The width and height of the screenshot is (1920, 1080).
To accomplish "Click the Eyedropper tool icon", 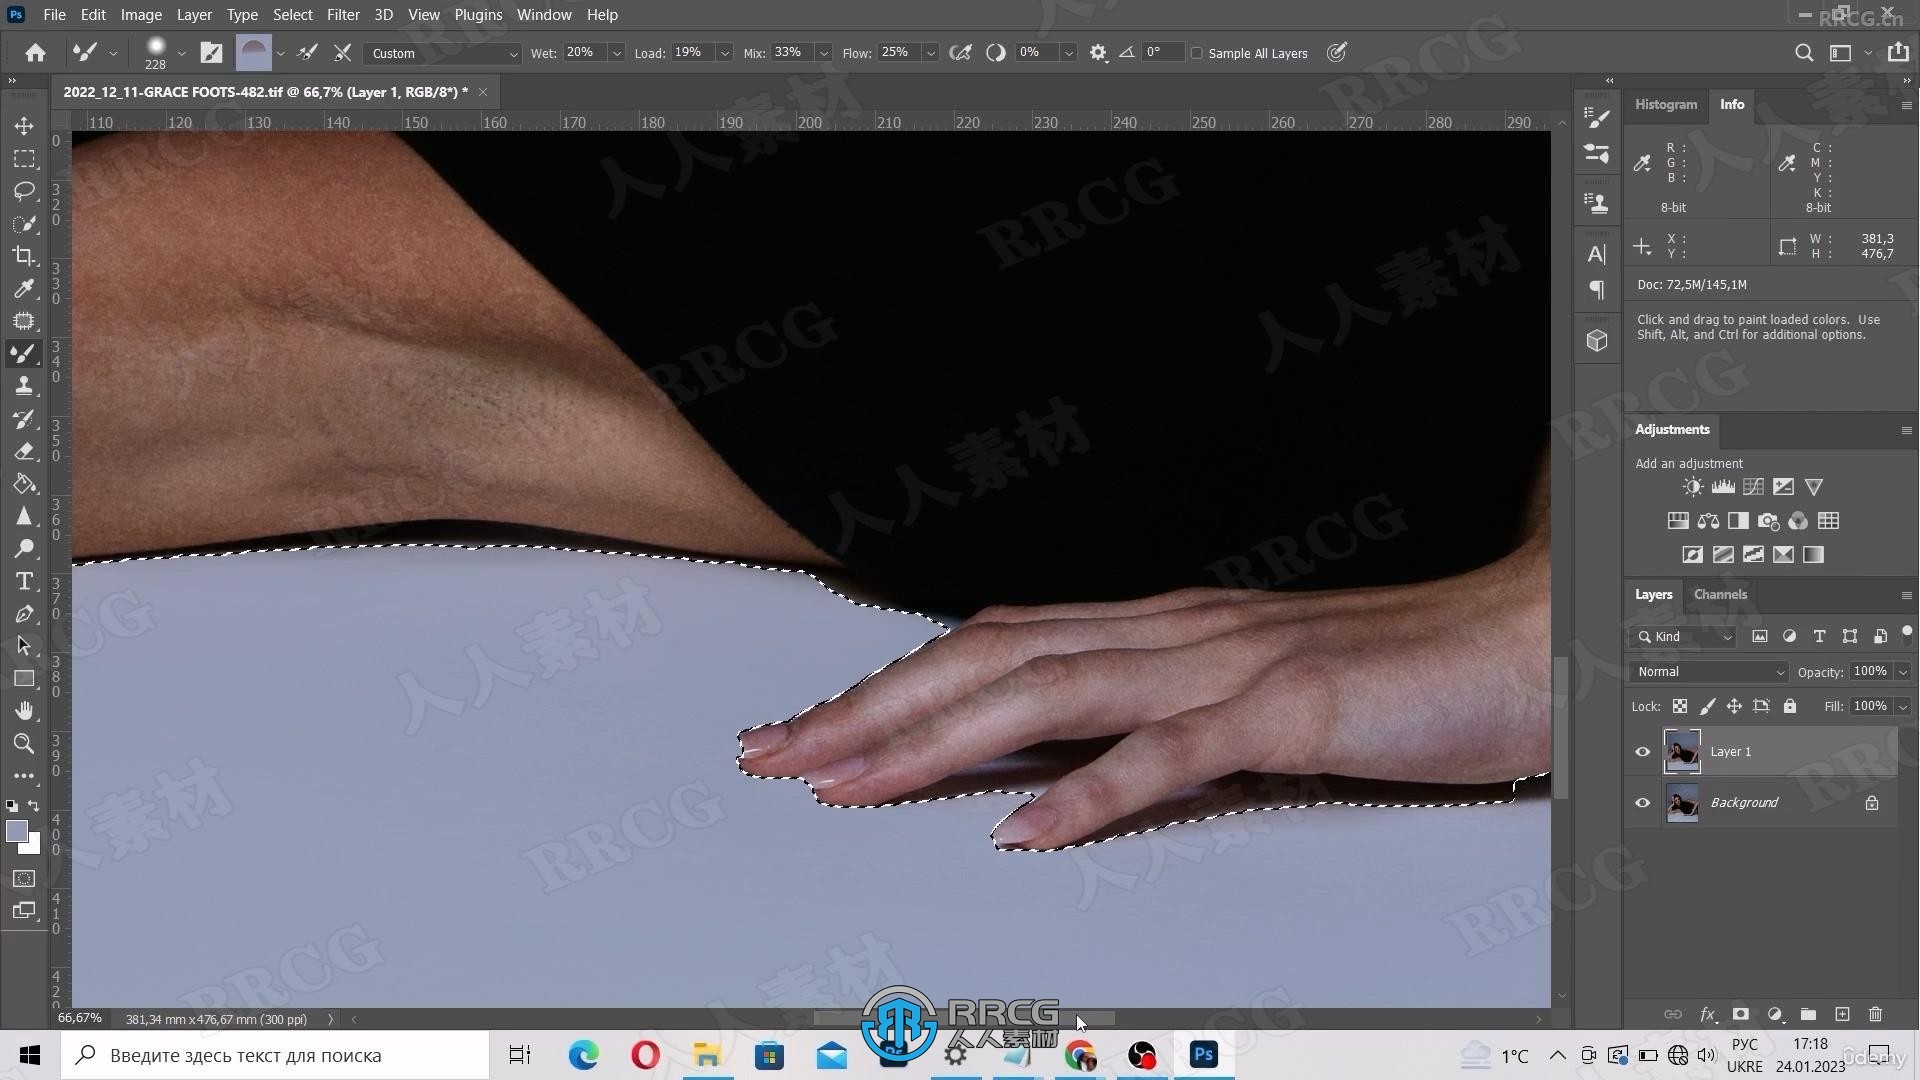I will coord(24,289).
